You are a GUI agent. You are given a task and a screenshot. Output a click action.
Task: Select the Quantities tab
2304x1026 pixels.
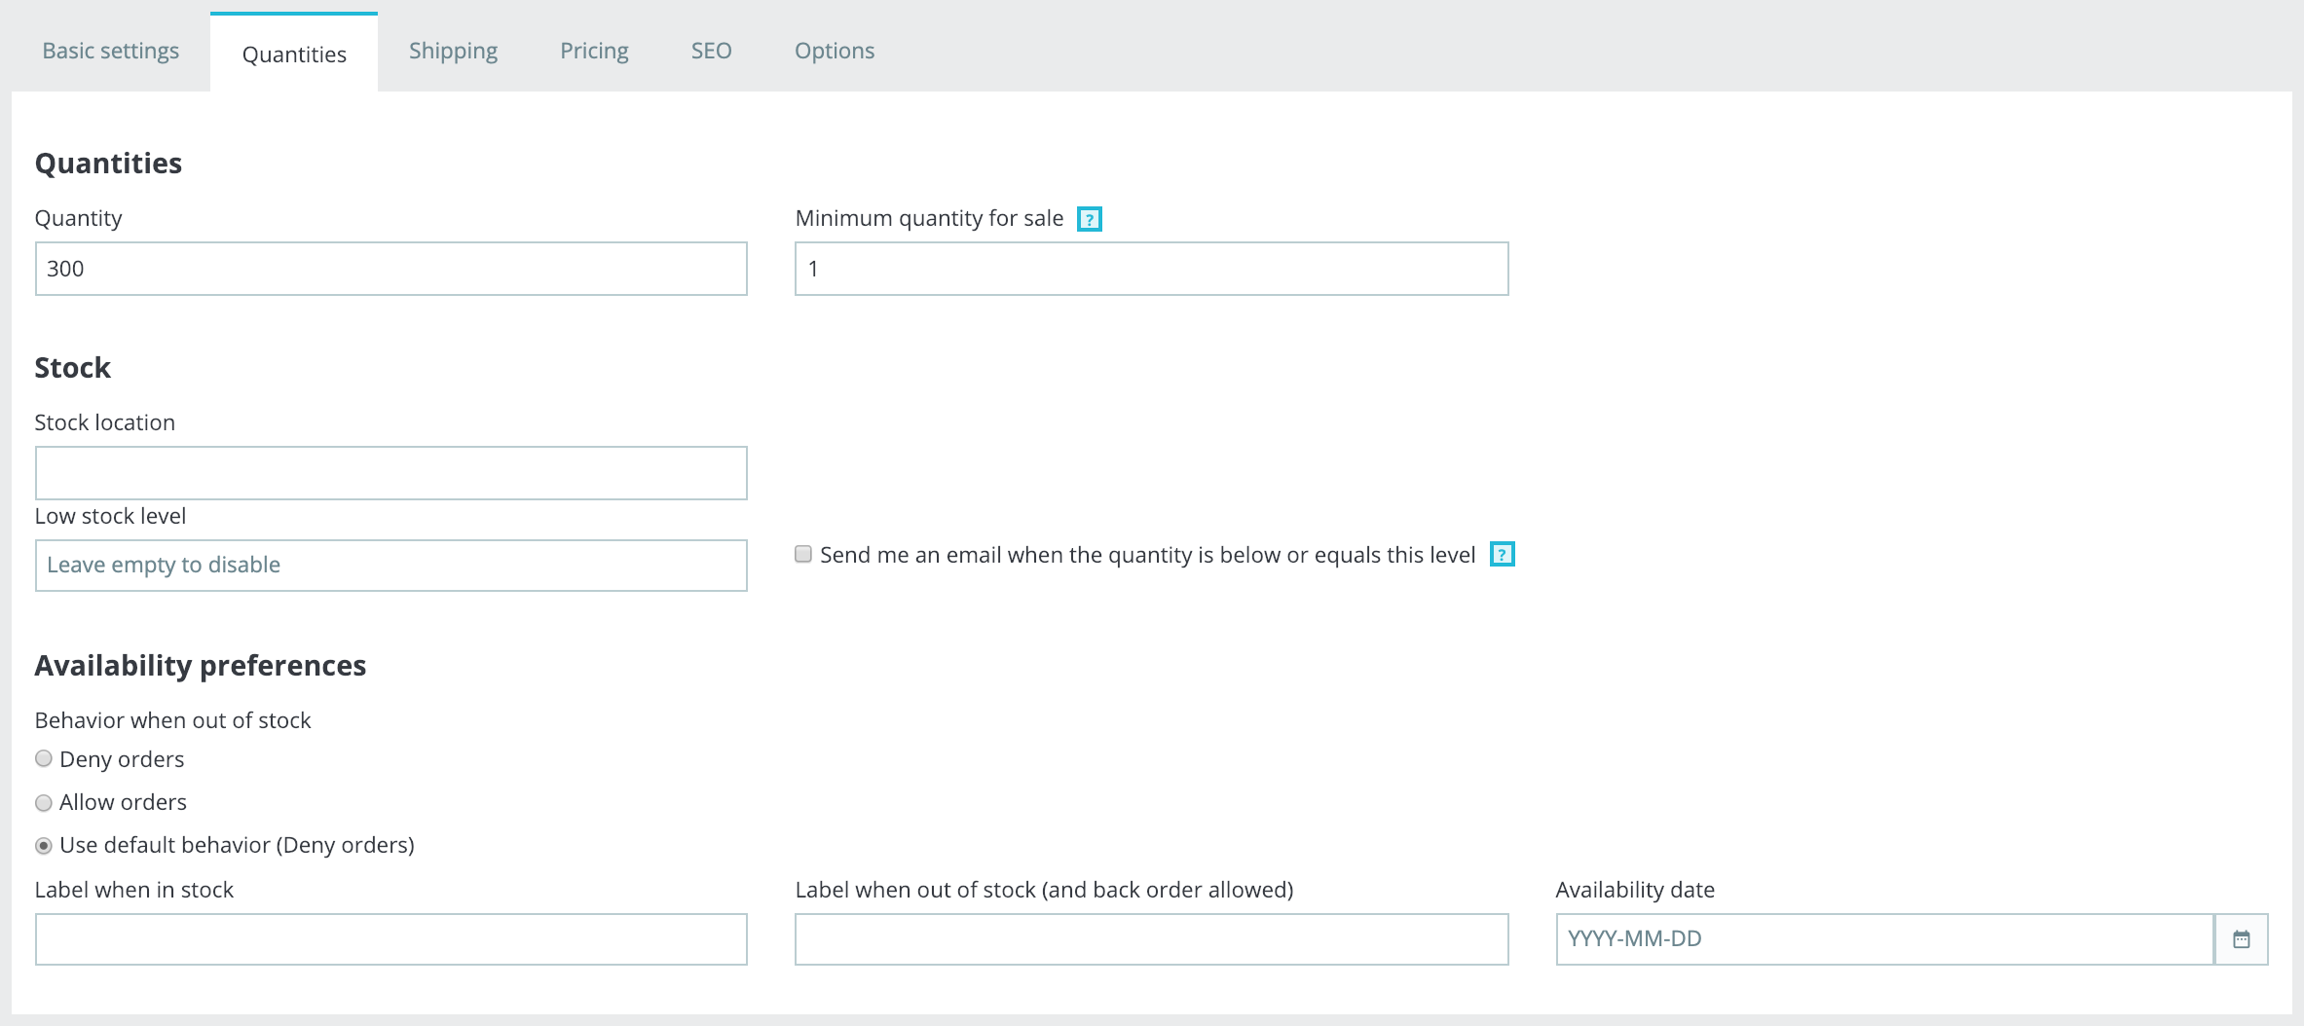click(294, 54)
